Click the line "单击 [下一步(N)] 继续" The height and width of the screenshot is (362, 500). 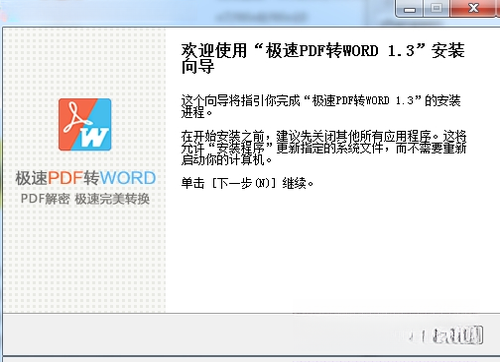pyautogui.click(x=247, y=183)
